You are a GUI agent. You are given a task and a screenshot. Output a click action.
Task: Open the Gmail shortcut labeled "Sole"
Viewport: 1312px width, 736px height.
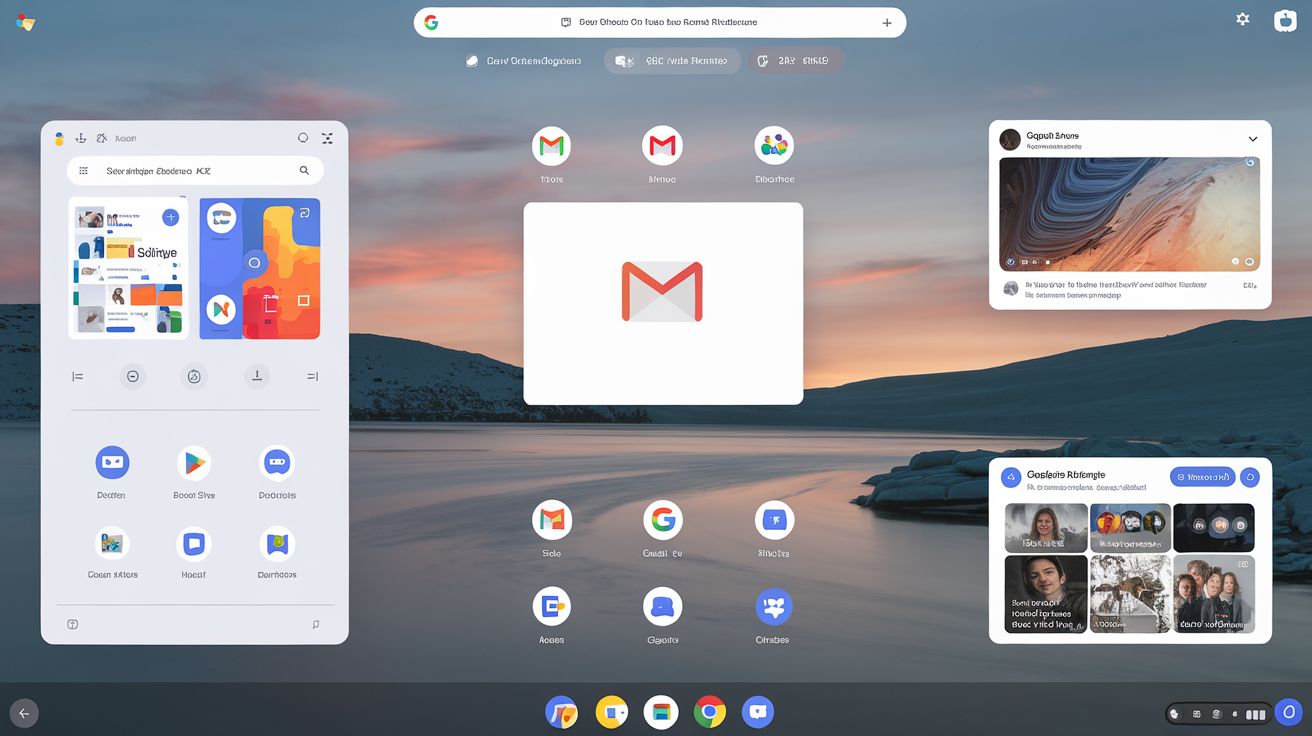pos(552,519)
